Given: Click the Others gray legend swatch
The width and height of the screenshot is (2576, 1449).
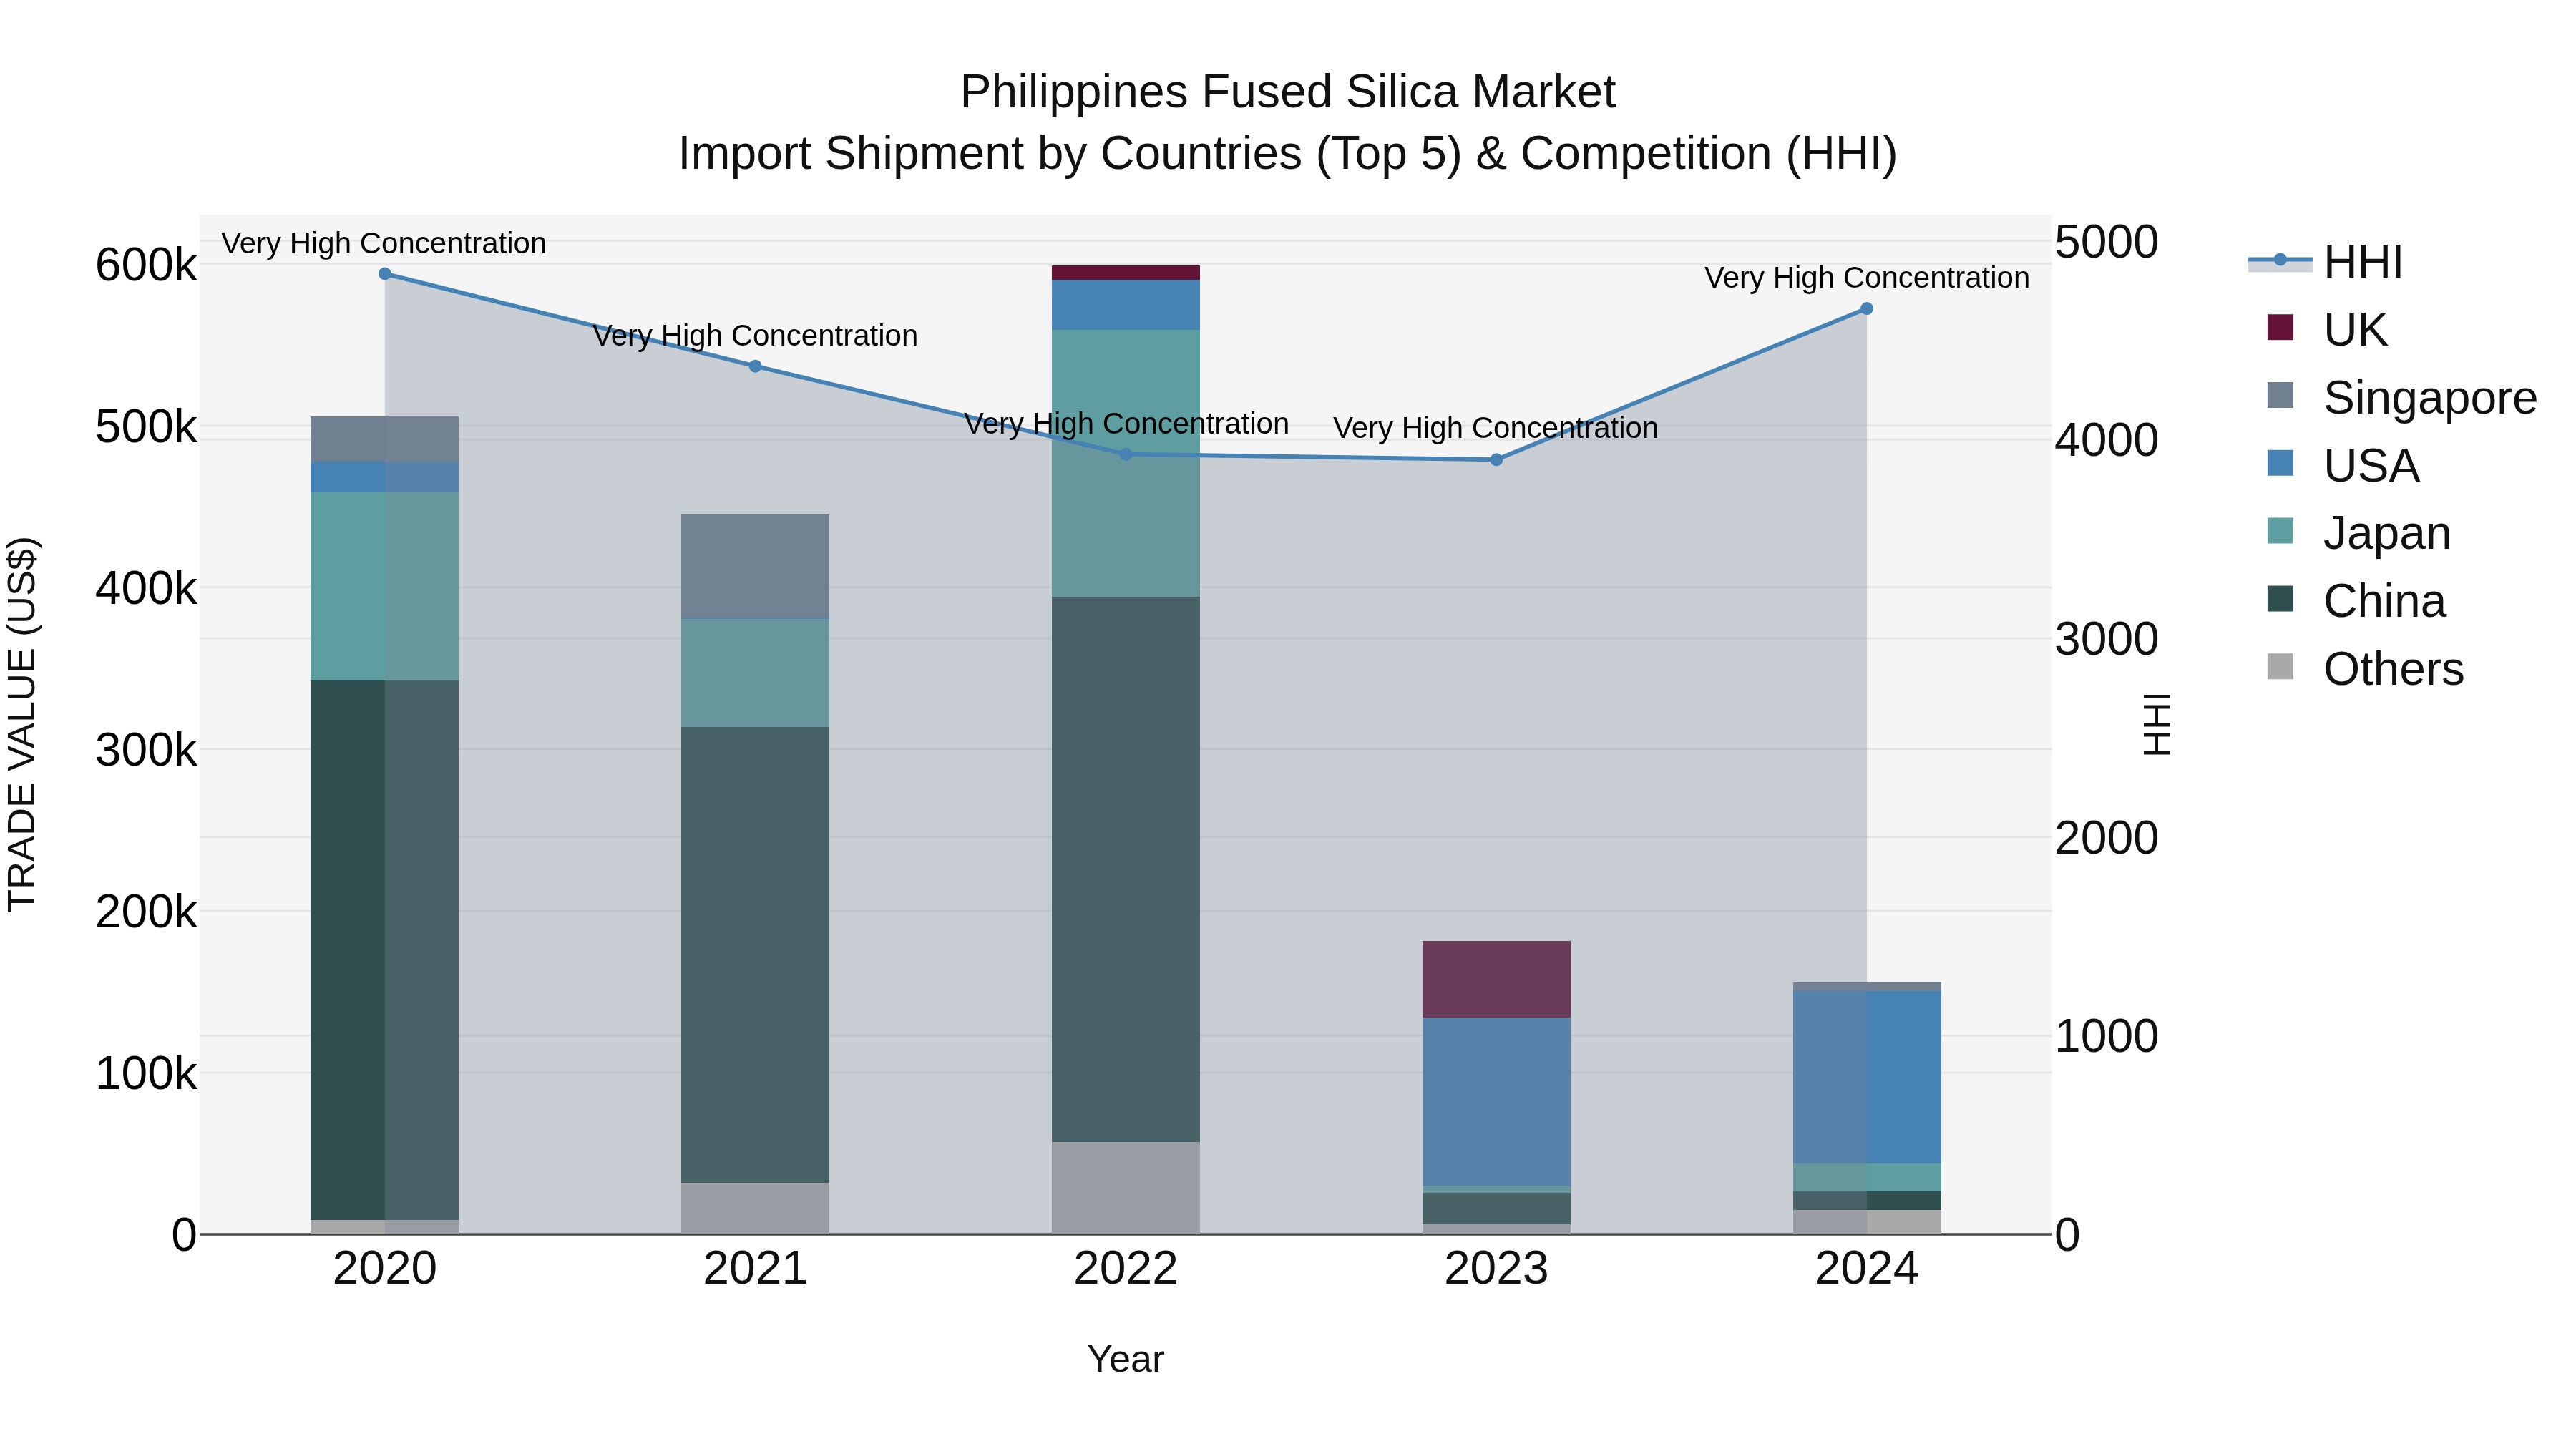Looking at the screenshot, I should 2280,666.
